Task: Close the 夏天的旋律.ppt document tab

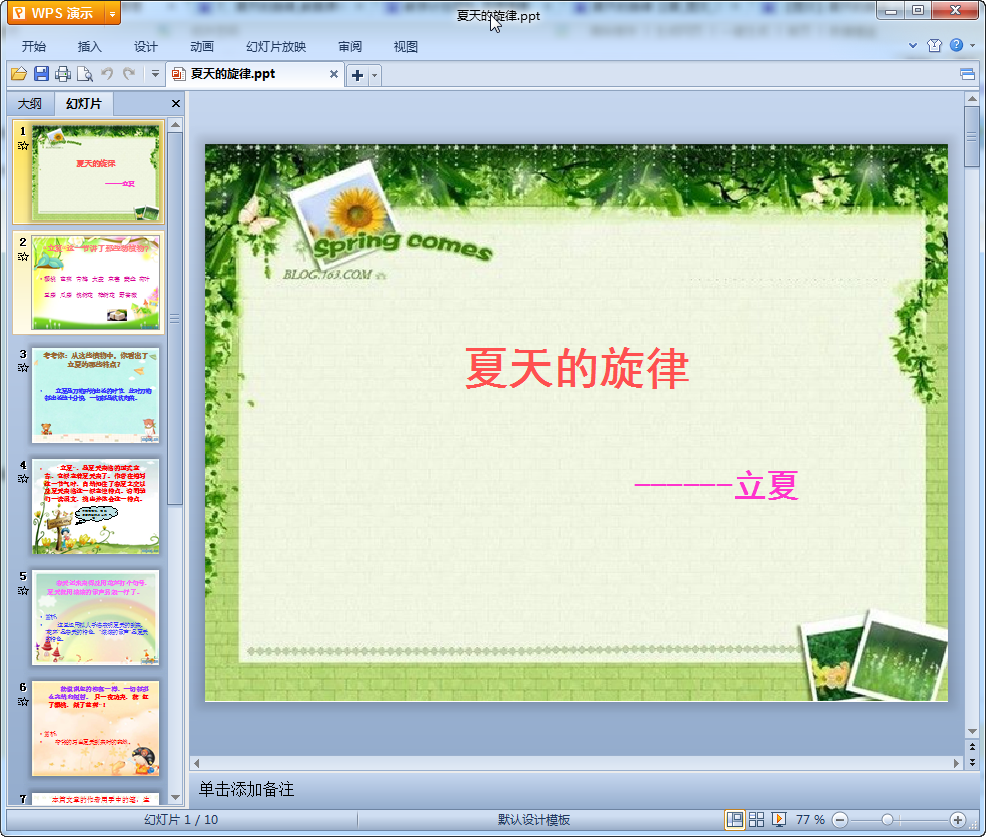Action: pyautogui.click(x=334, y=74)
